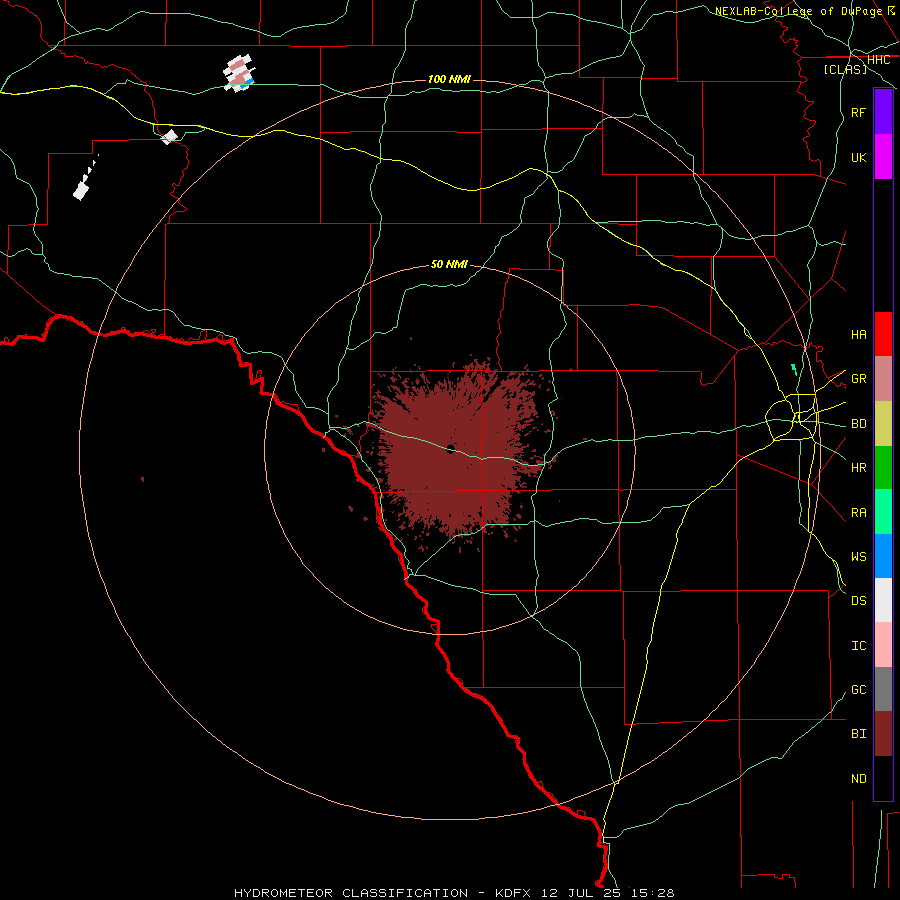
Task: Click the HYDROMETEOR CLASSIFICATION title text
Action: click(351, 893)
